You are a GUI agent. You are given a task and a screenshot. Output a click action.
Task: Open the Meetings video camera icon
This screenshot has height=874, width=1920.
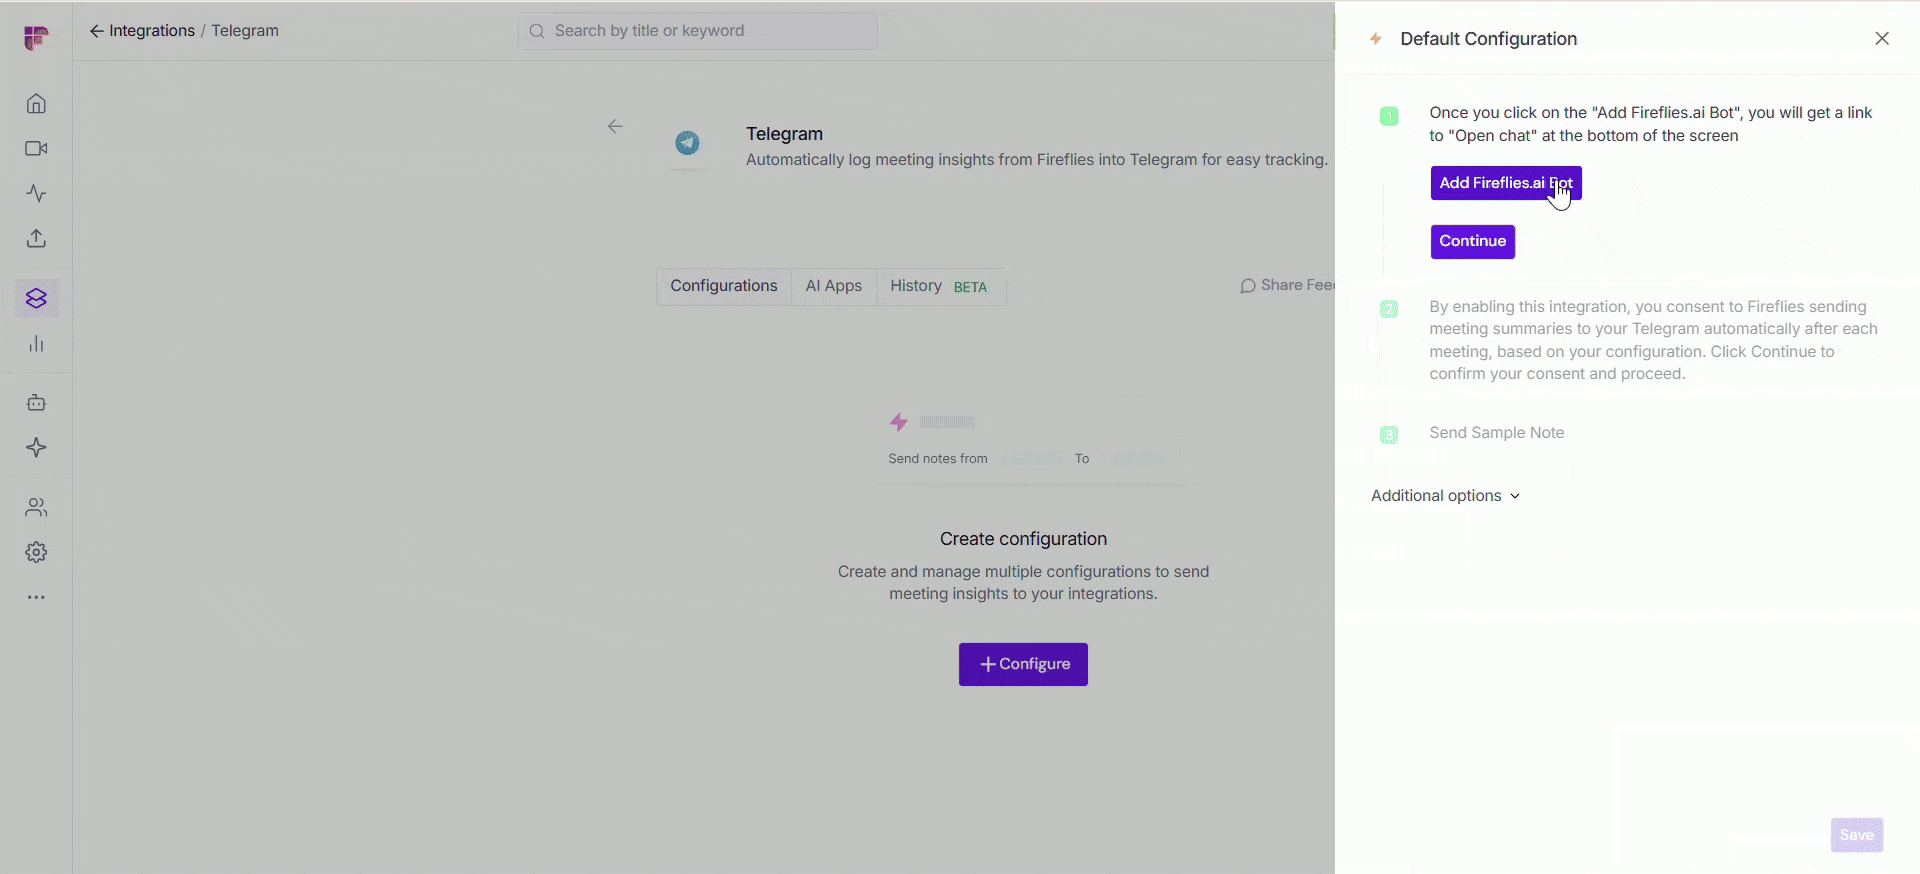point(36,149)
